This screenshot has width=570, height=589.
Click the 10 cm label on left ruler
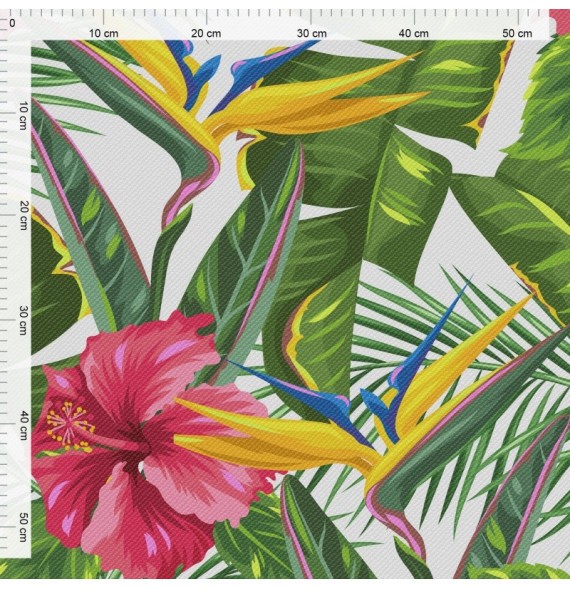coord(23,116)
